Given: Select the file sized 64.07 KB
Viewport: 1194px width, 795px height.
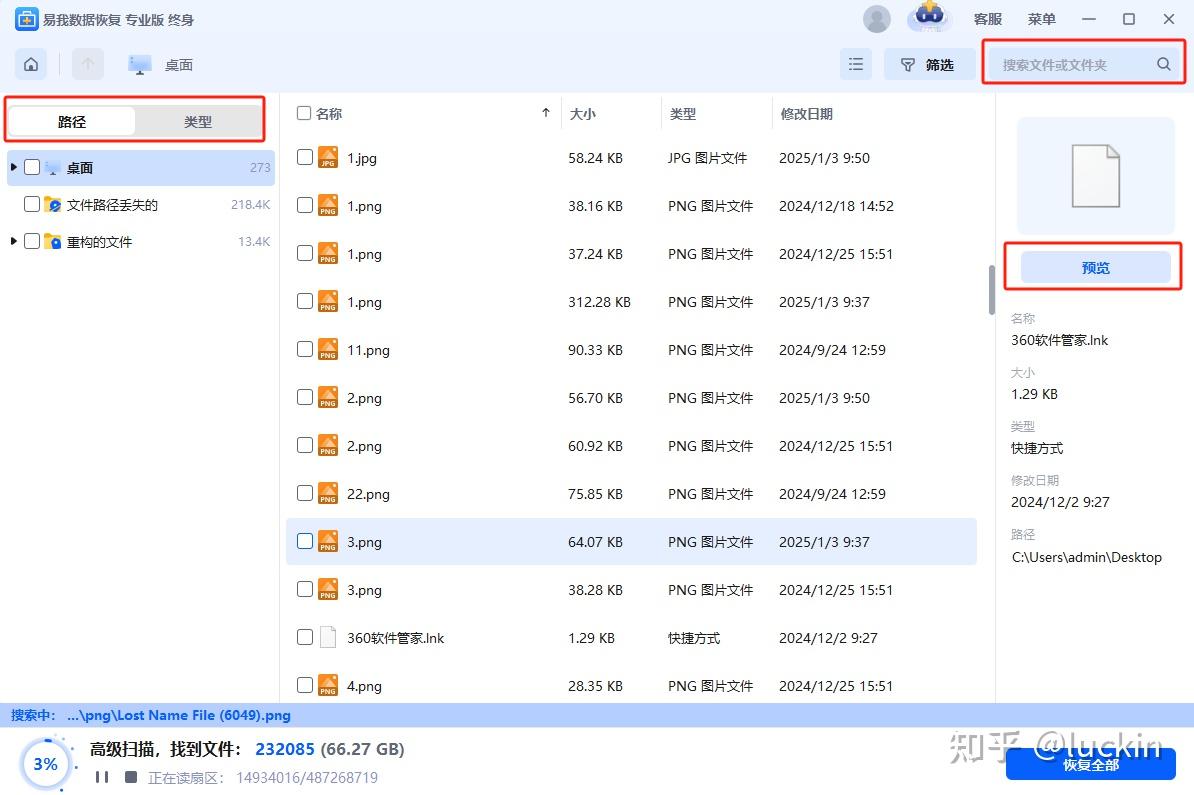Looking at the screenshot, I should pos(631,541).
